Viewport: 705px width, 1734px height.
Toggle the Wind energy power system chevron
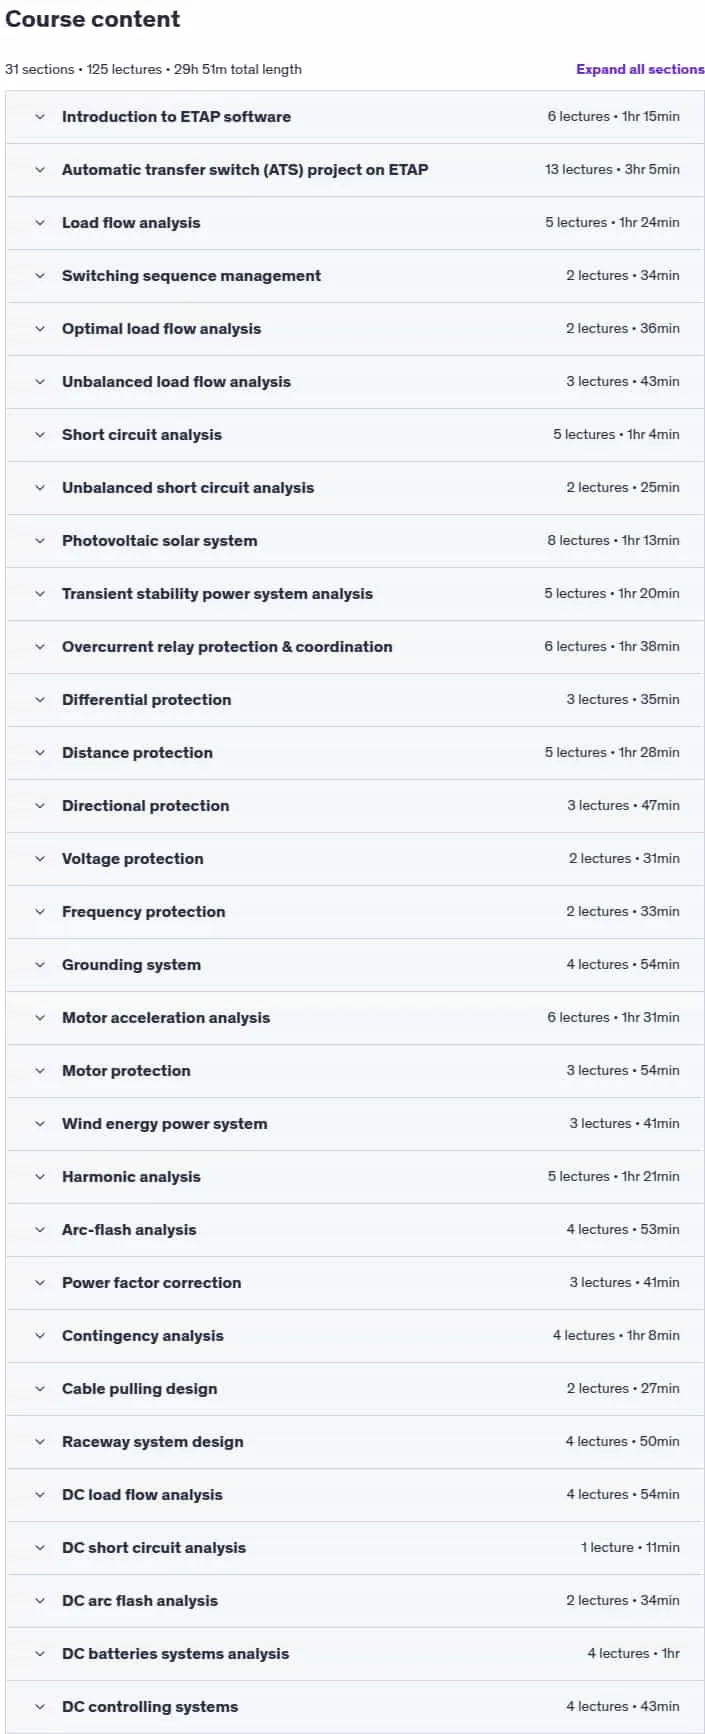tap(40, 1124)
